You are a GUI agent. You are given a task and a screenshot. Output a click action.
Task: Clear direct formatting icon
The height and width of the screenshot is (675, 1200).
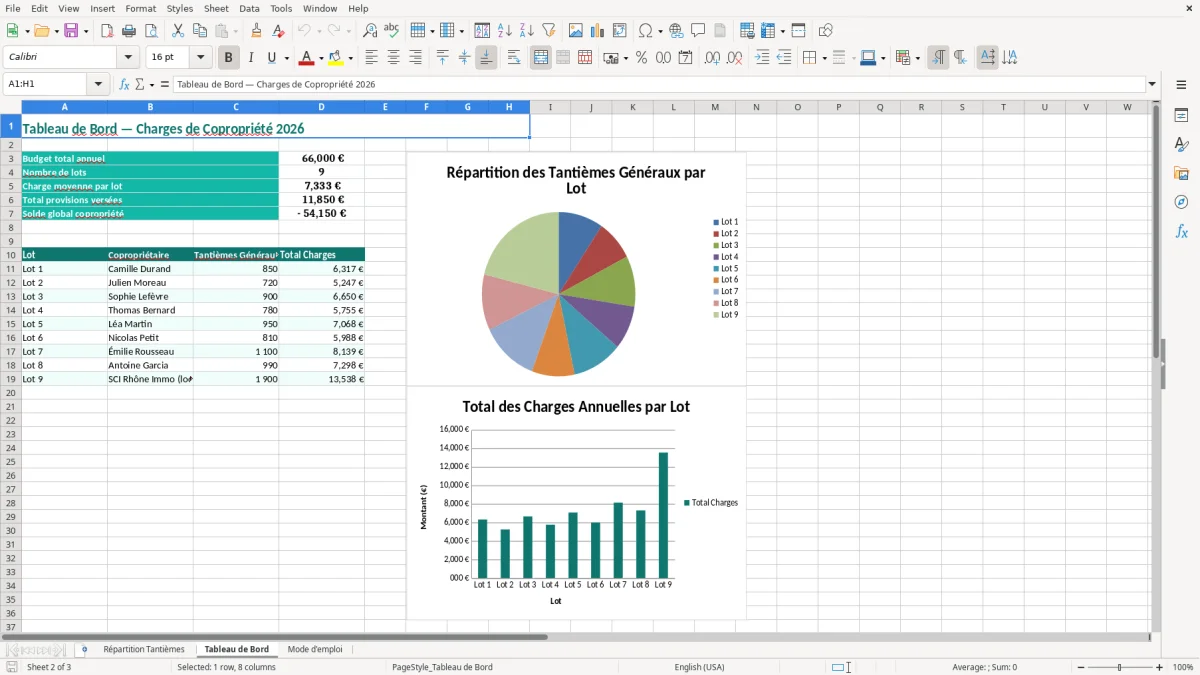point(277,31)
